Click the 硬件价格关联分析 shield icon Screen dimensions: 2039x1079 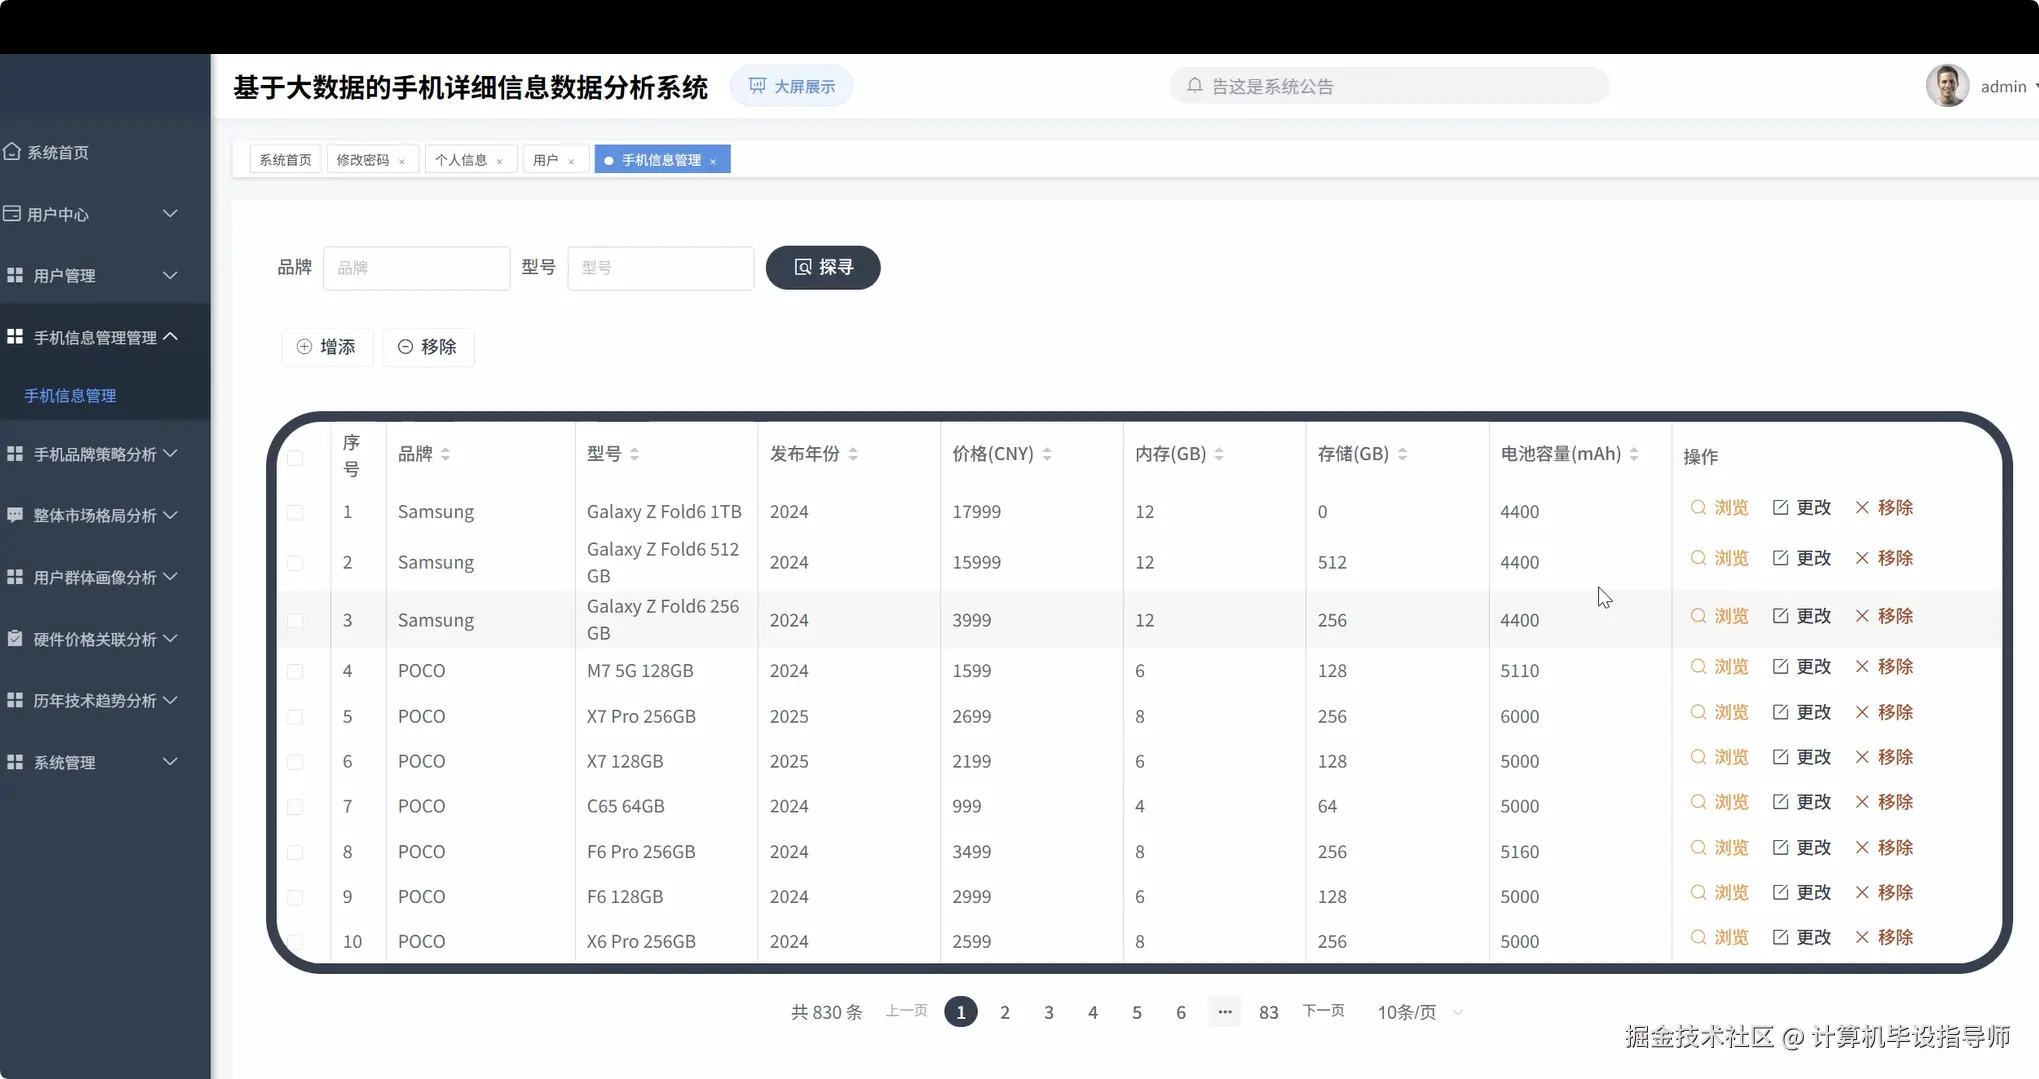[14, 638]
